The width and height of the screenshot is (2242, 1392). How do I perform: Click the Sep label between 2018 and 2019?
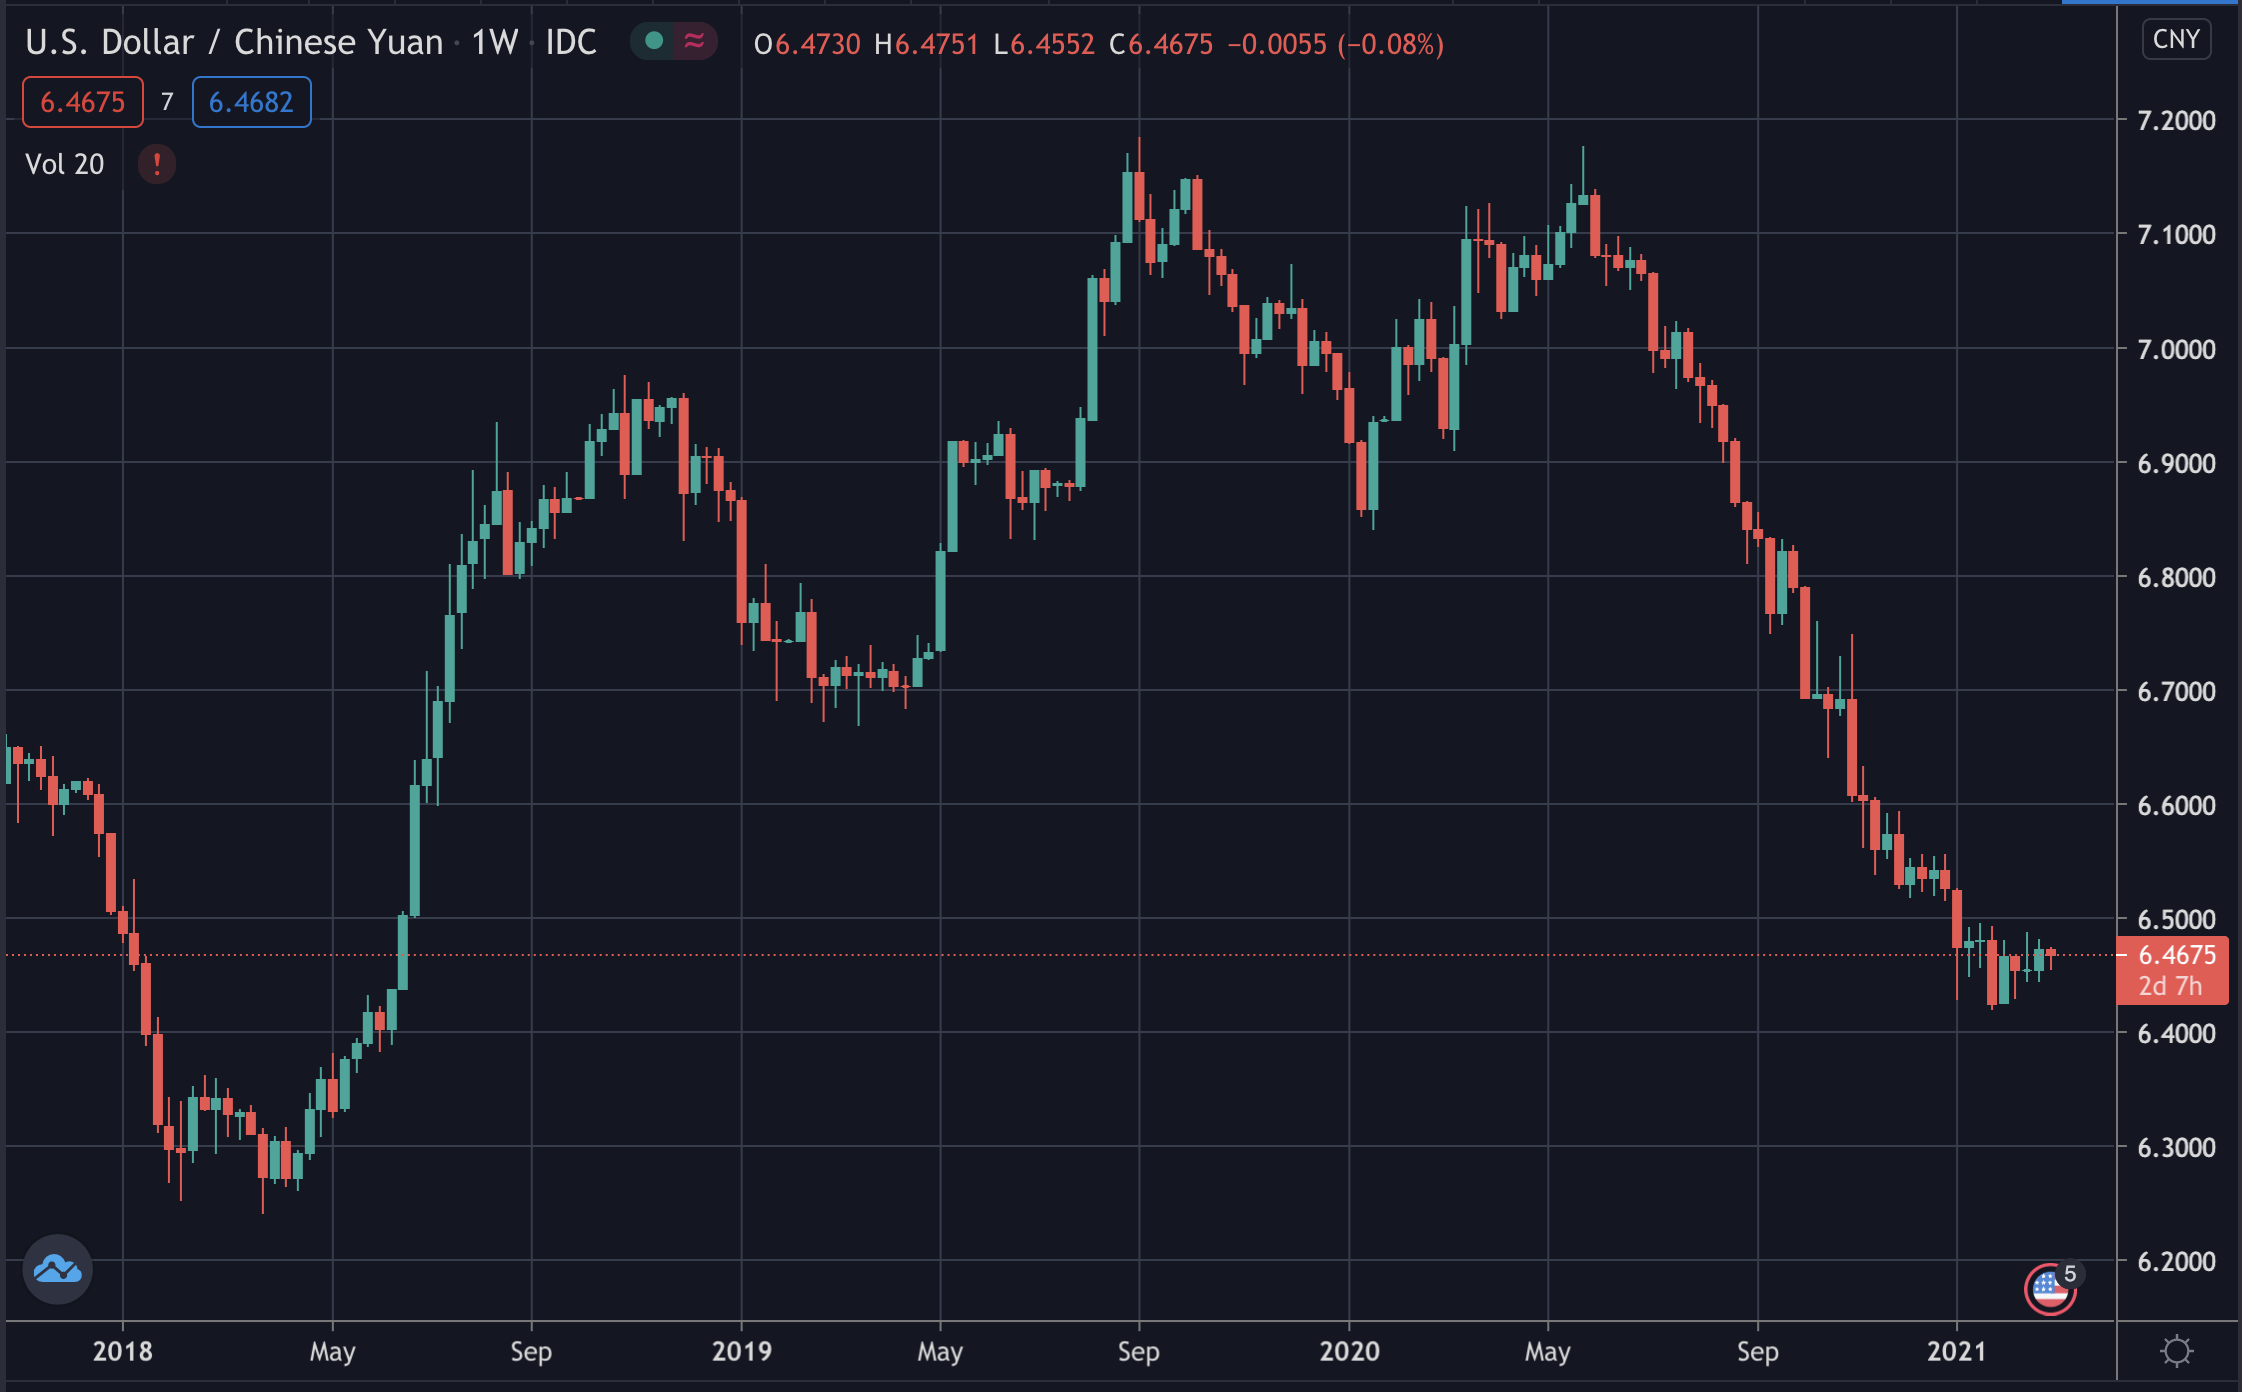(531, 1352)
